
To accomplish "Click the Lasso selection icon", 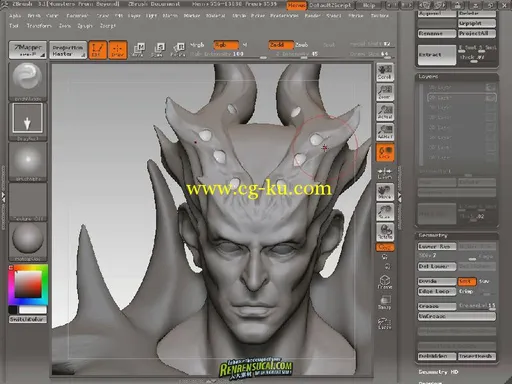I will coord(385,323).
